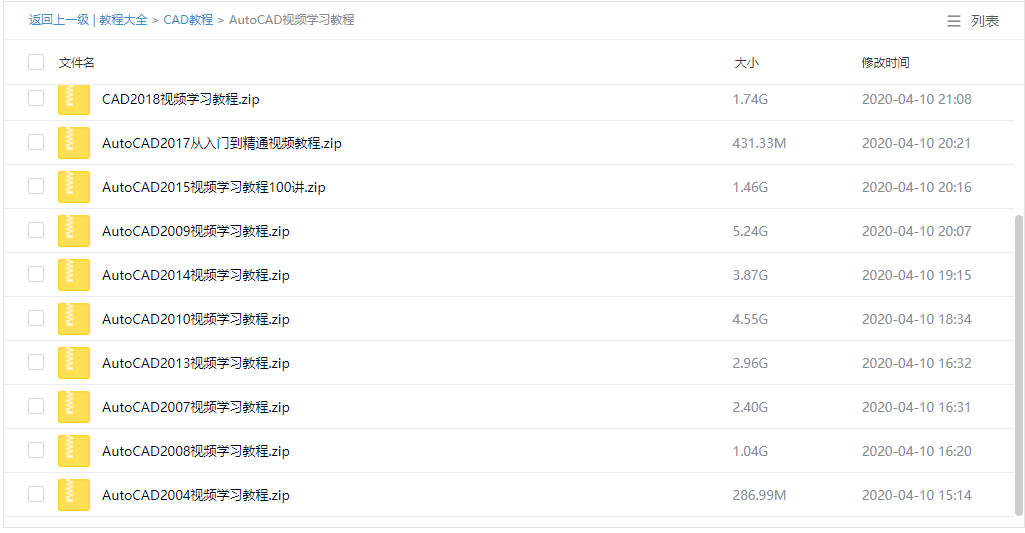Click current folder AutoCAD视频学习教程 breadcrumb
1025x533 pixels.
[292, 20]
